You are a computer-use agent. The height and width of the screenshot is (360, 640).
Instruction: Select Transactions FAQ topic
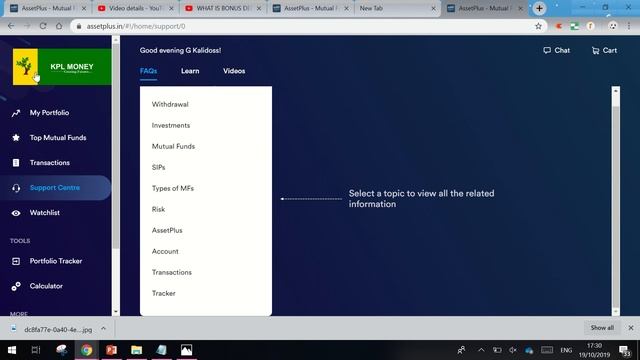(171, 272)
